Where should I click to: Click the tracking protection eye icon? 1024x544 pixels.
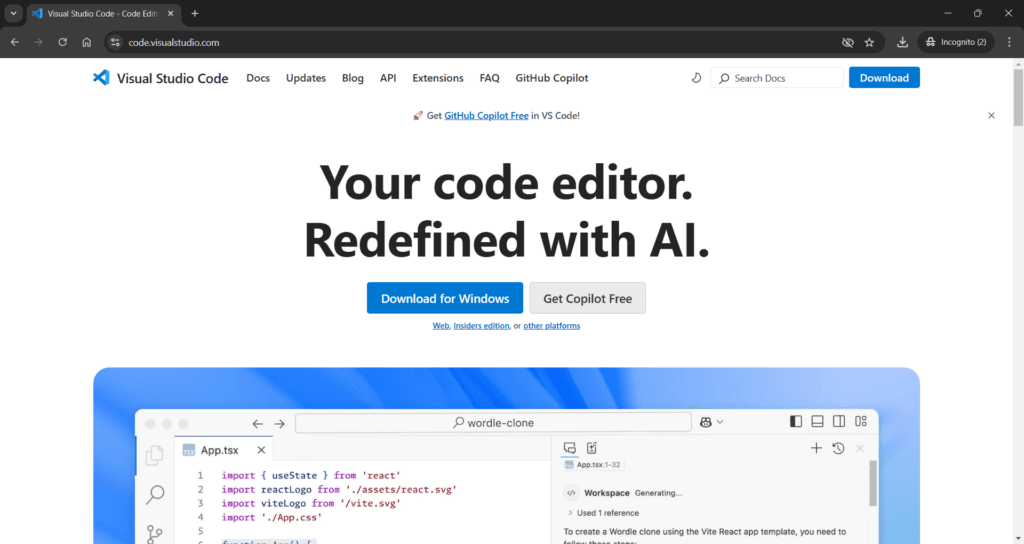(x=848, y=42)
